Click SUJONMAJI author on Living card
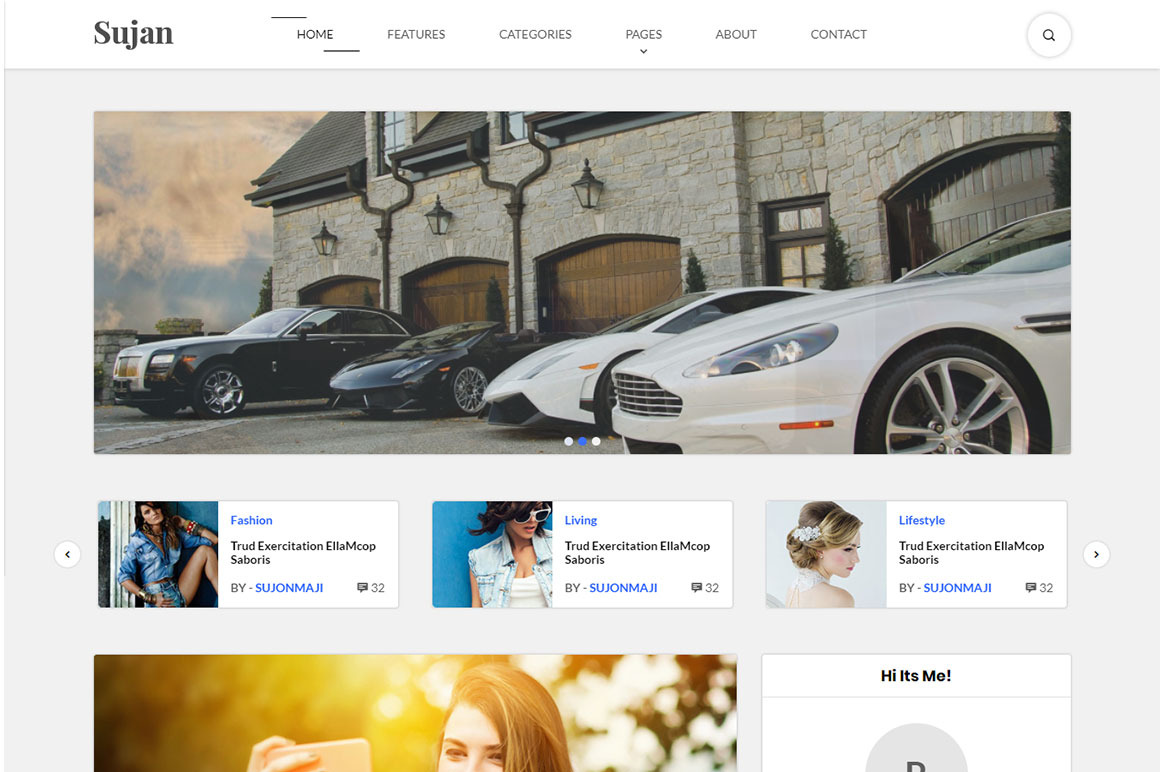The width and height of the screenshot is (1160, 772). (623, 588)
